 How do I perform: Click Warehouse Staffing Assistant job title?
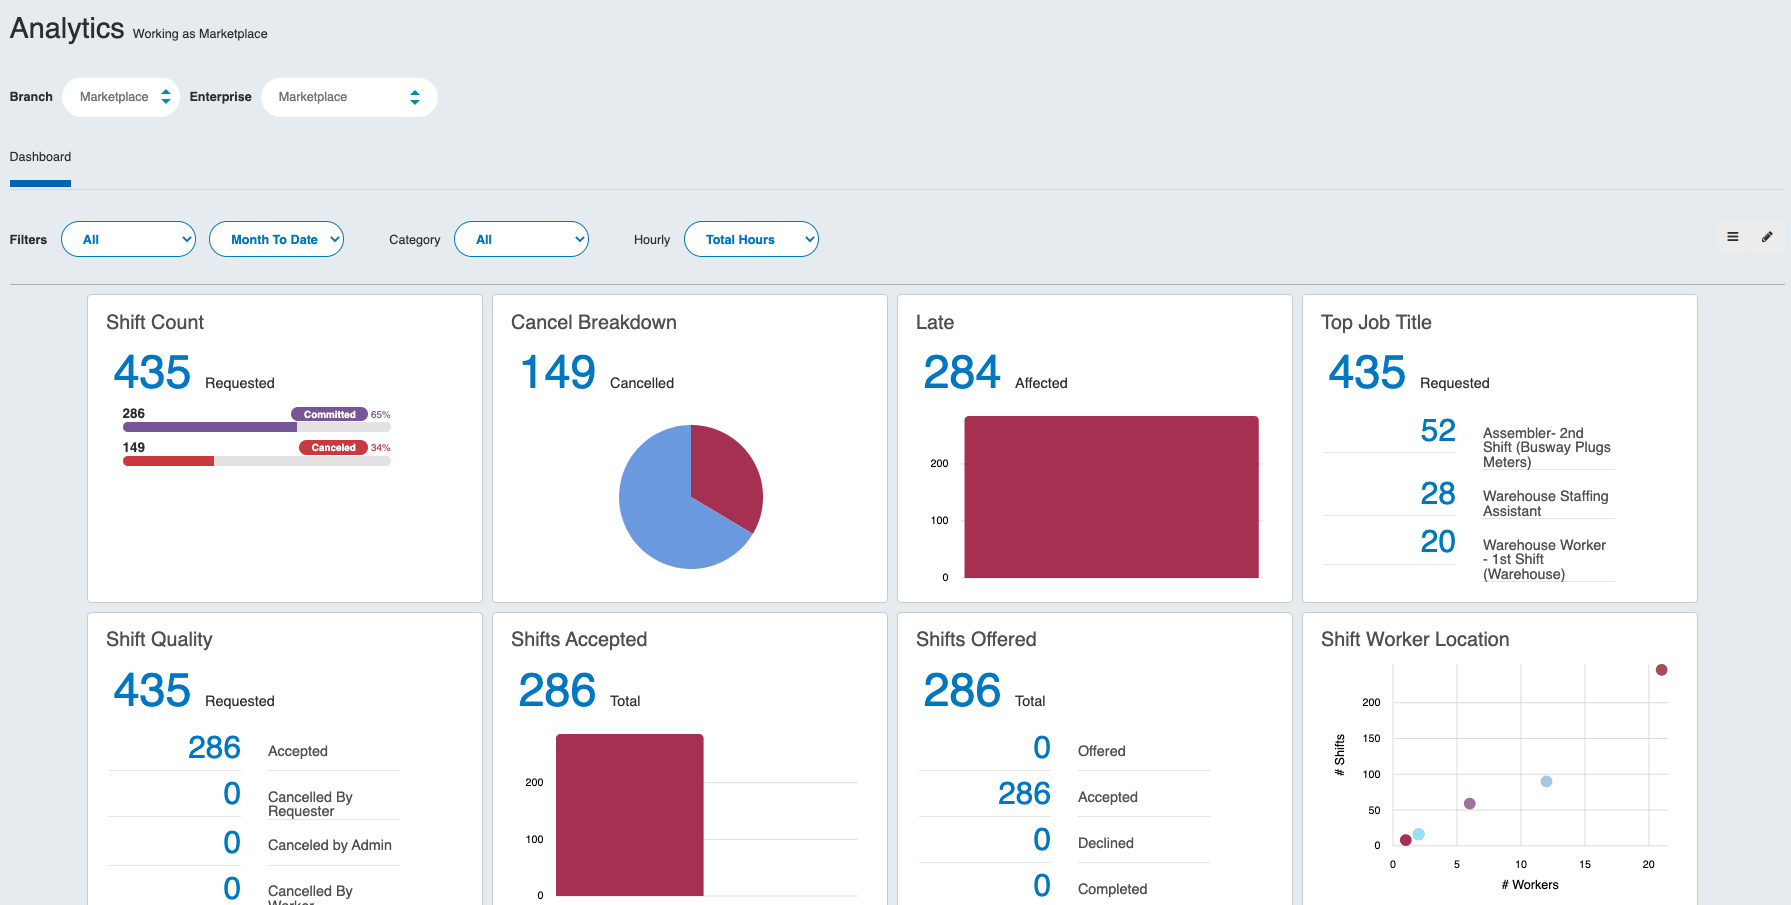1546,503
